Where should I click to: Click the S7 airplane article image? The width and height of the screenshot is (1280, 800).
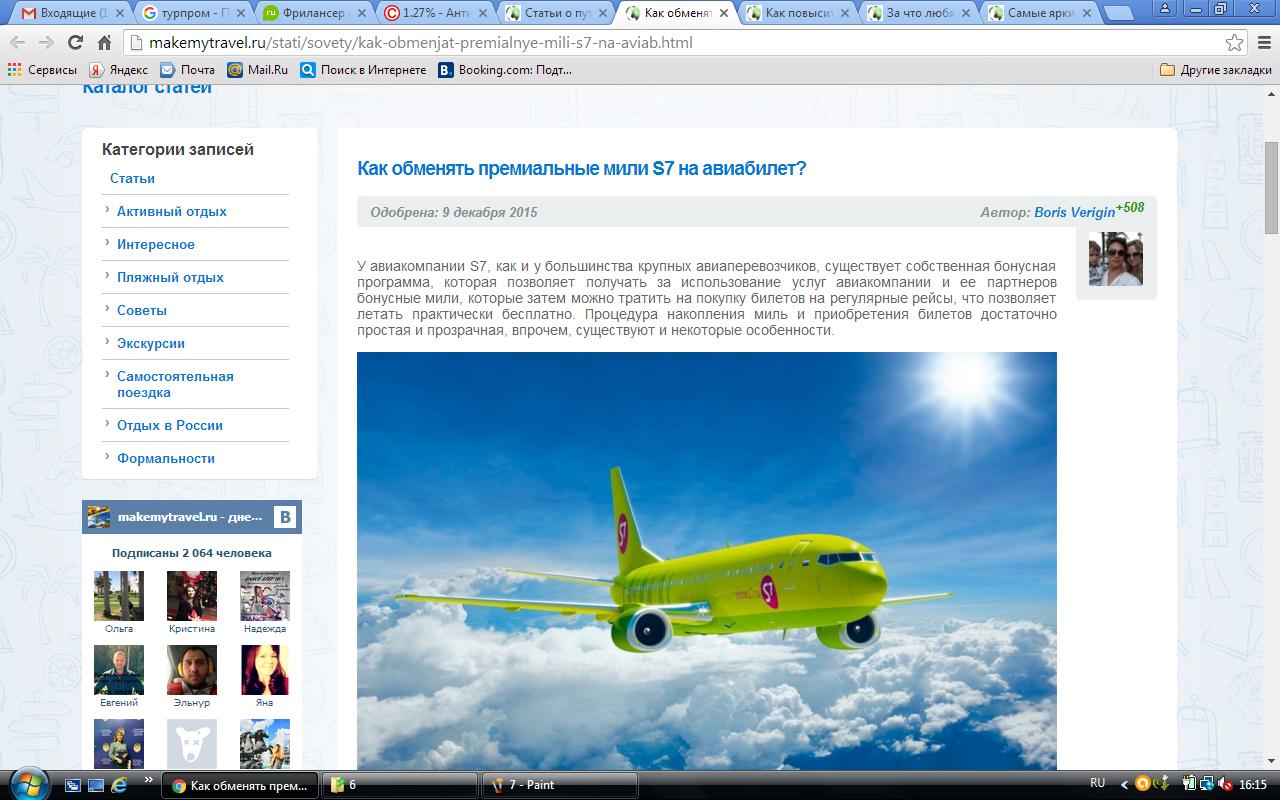707,561
